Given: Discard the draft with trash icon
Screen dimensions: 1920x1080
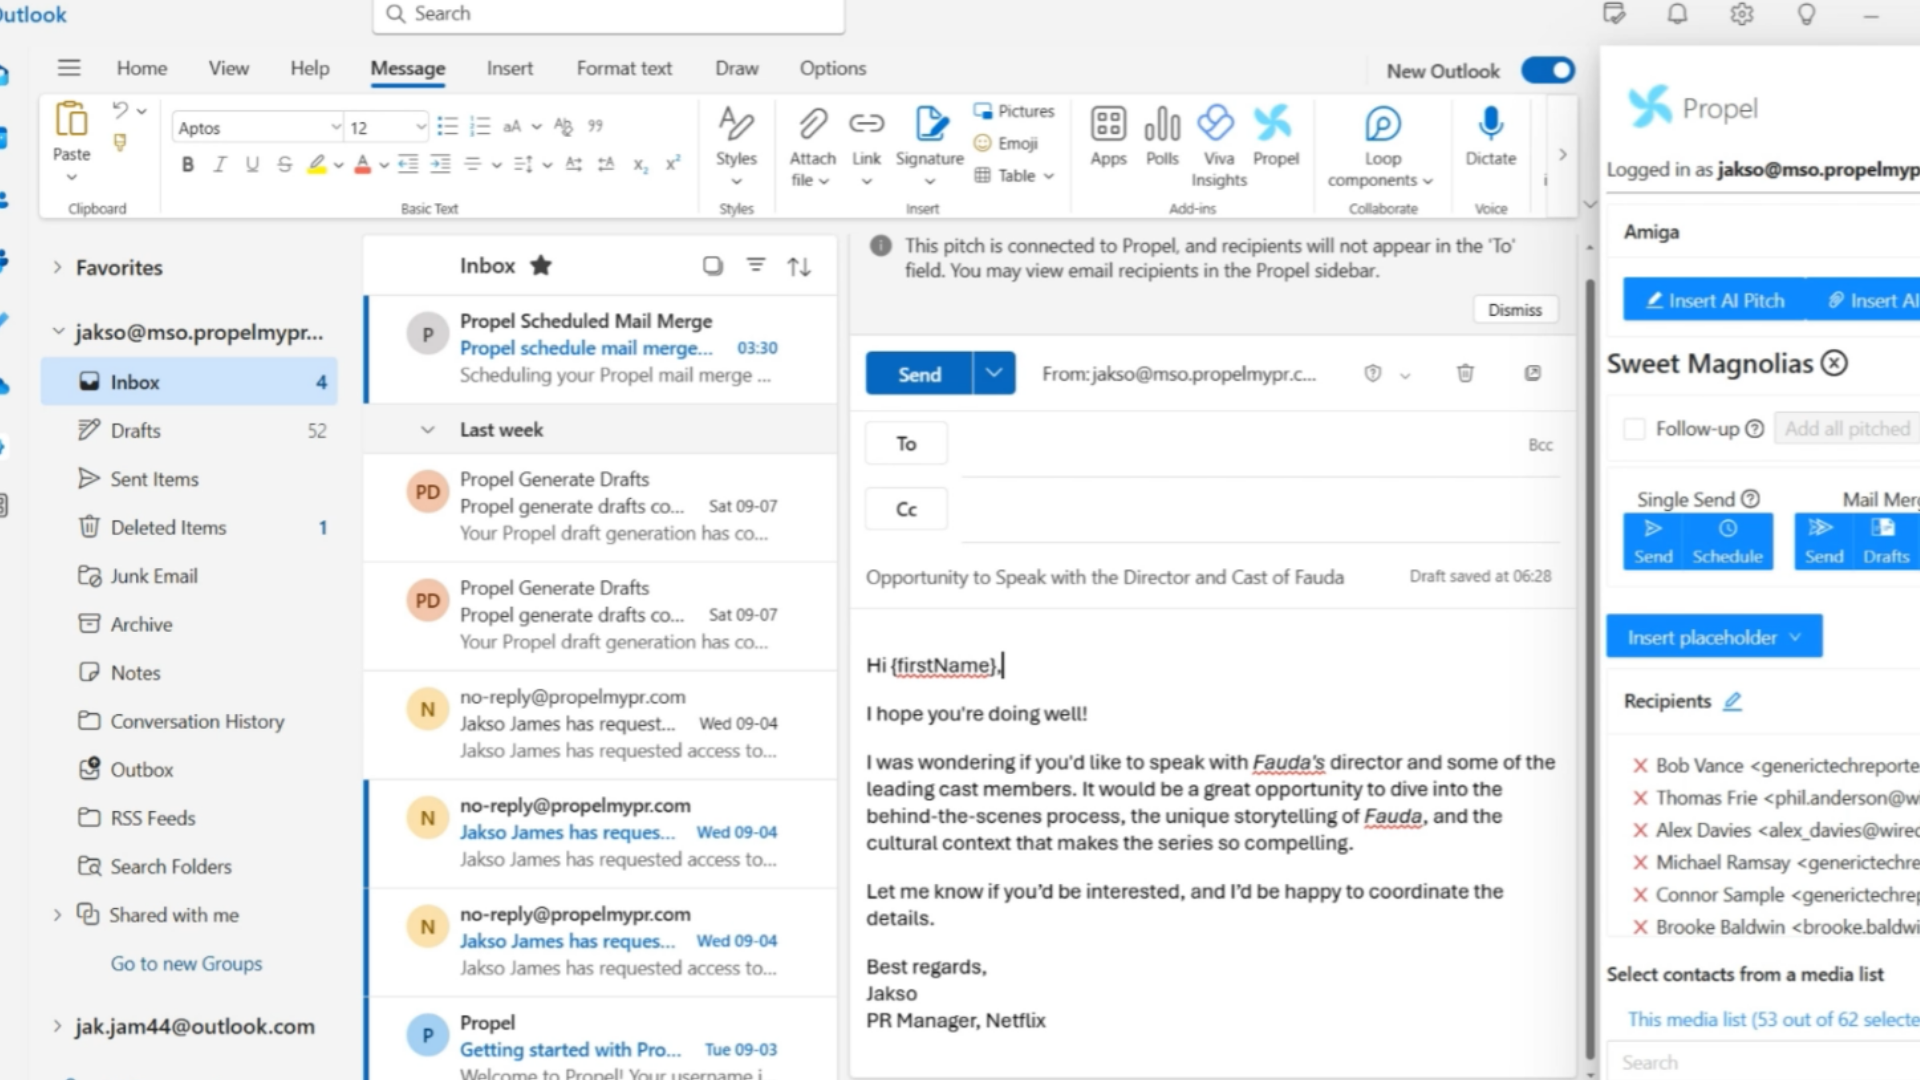Looking at the screenshot, I should coord(1465,373).
